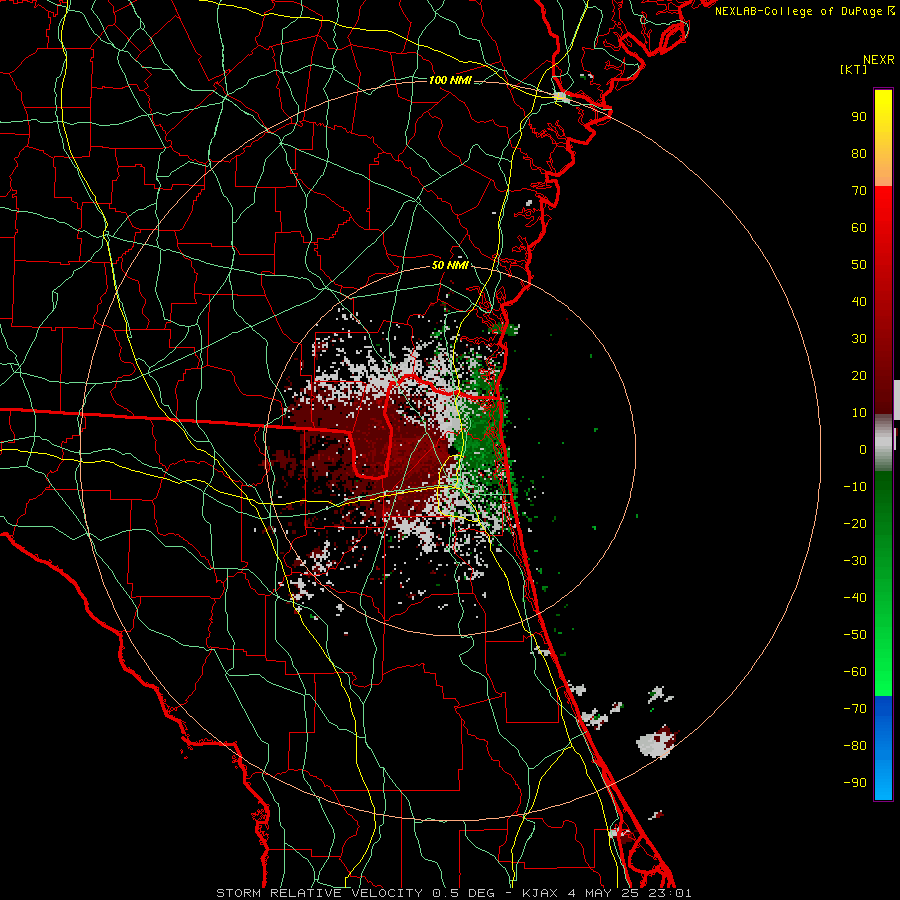900x900 pixels.
Task: Click the -90 value on the velocity scale
Action: point(855,783)
